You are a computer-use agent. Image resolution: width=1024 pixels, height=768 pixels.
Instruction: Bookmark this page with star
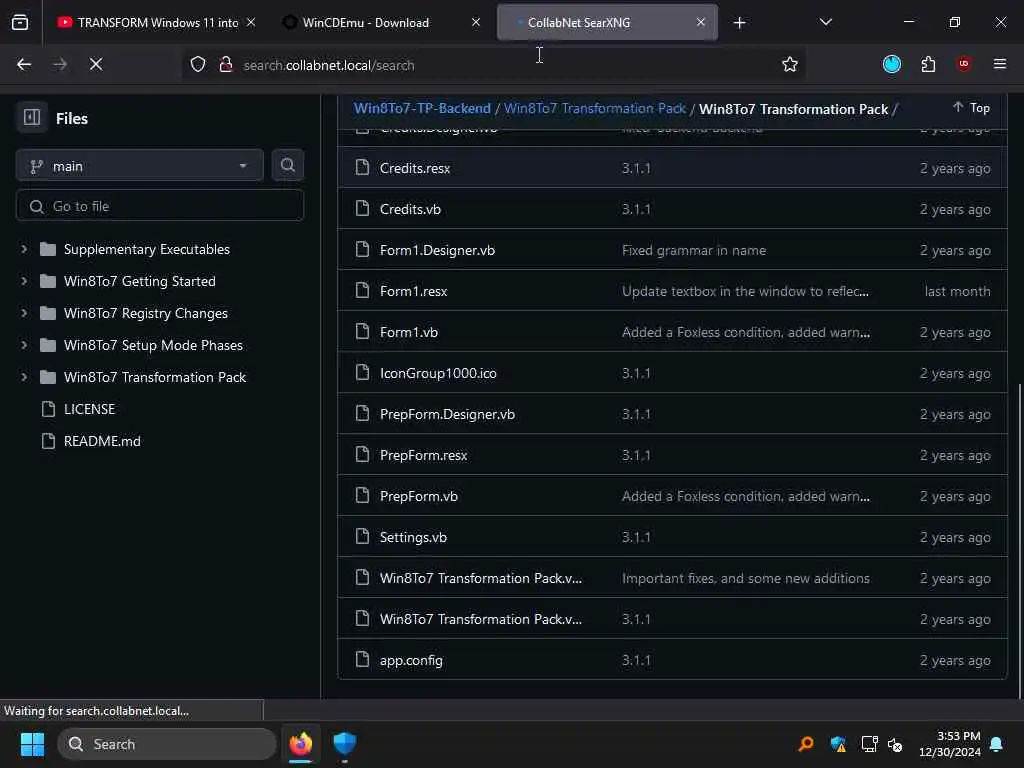(790, 64)
